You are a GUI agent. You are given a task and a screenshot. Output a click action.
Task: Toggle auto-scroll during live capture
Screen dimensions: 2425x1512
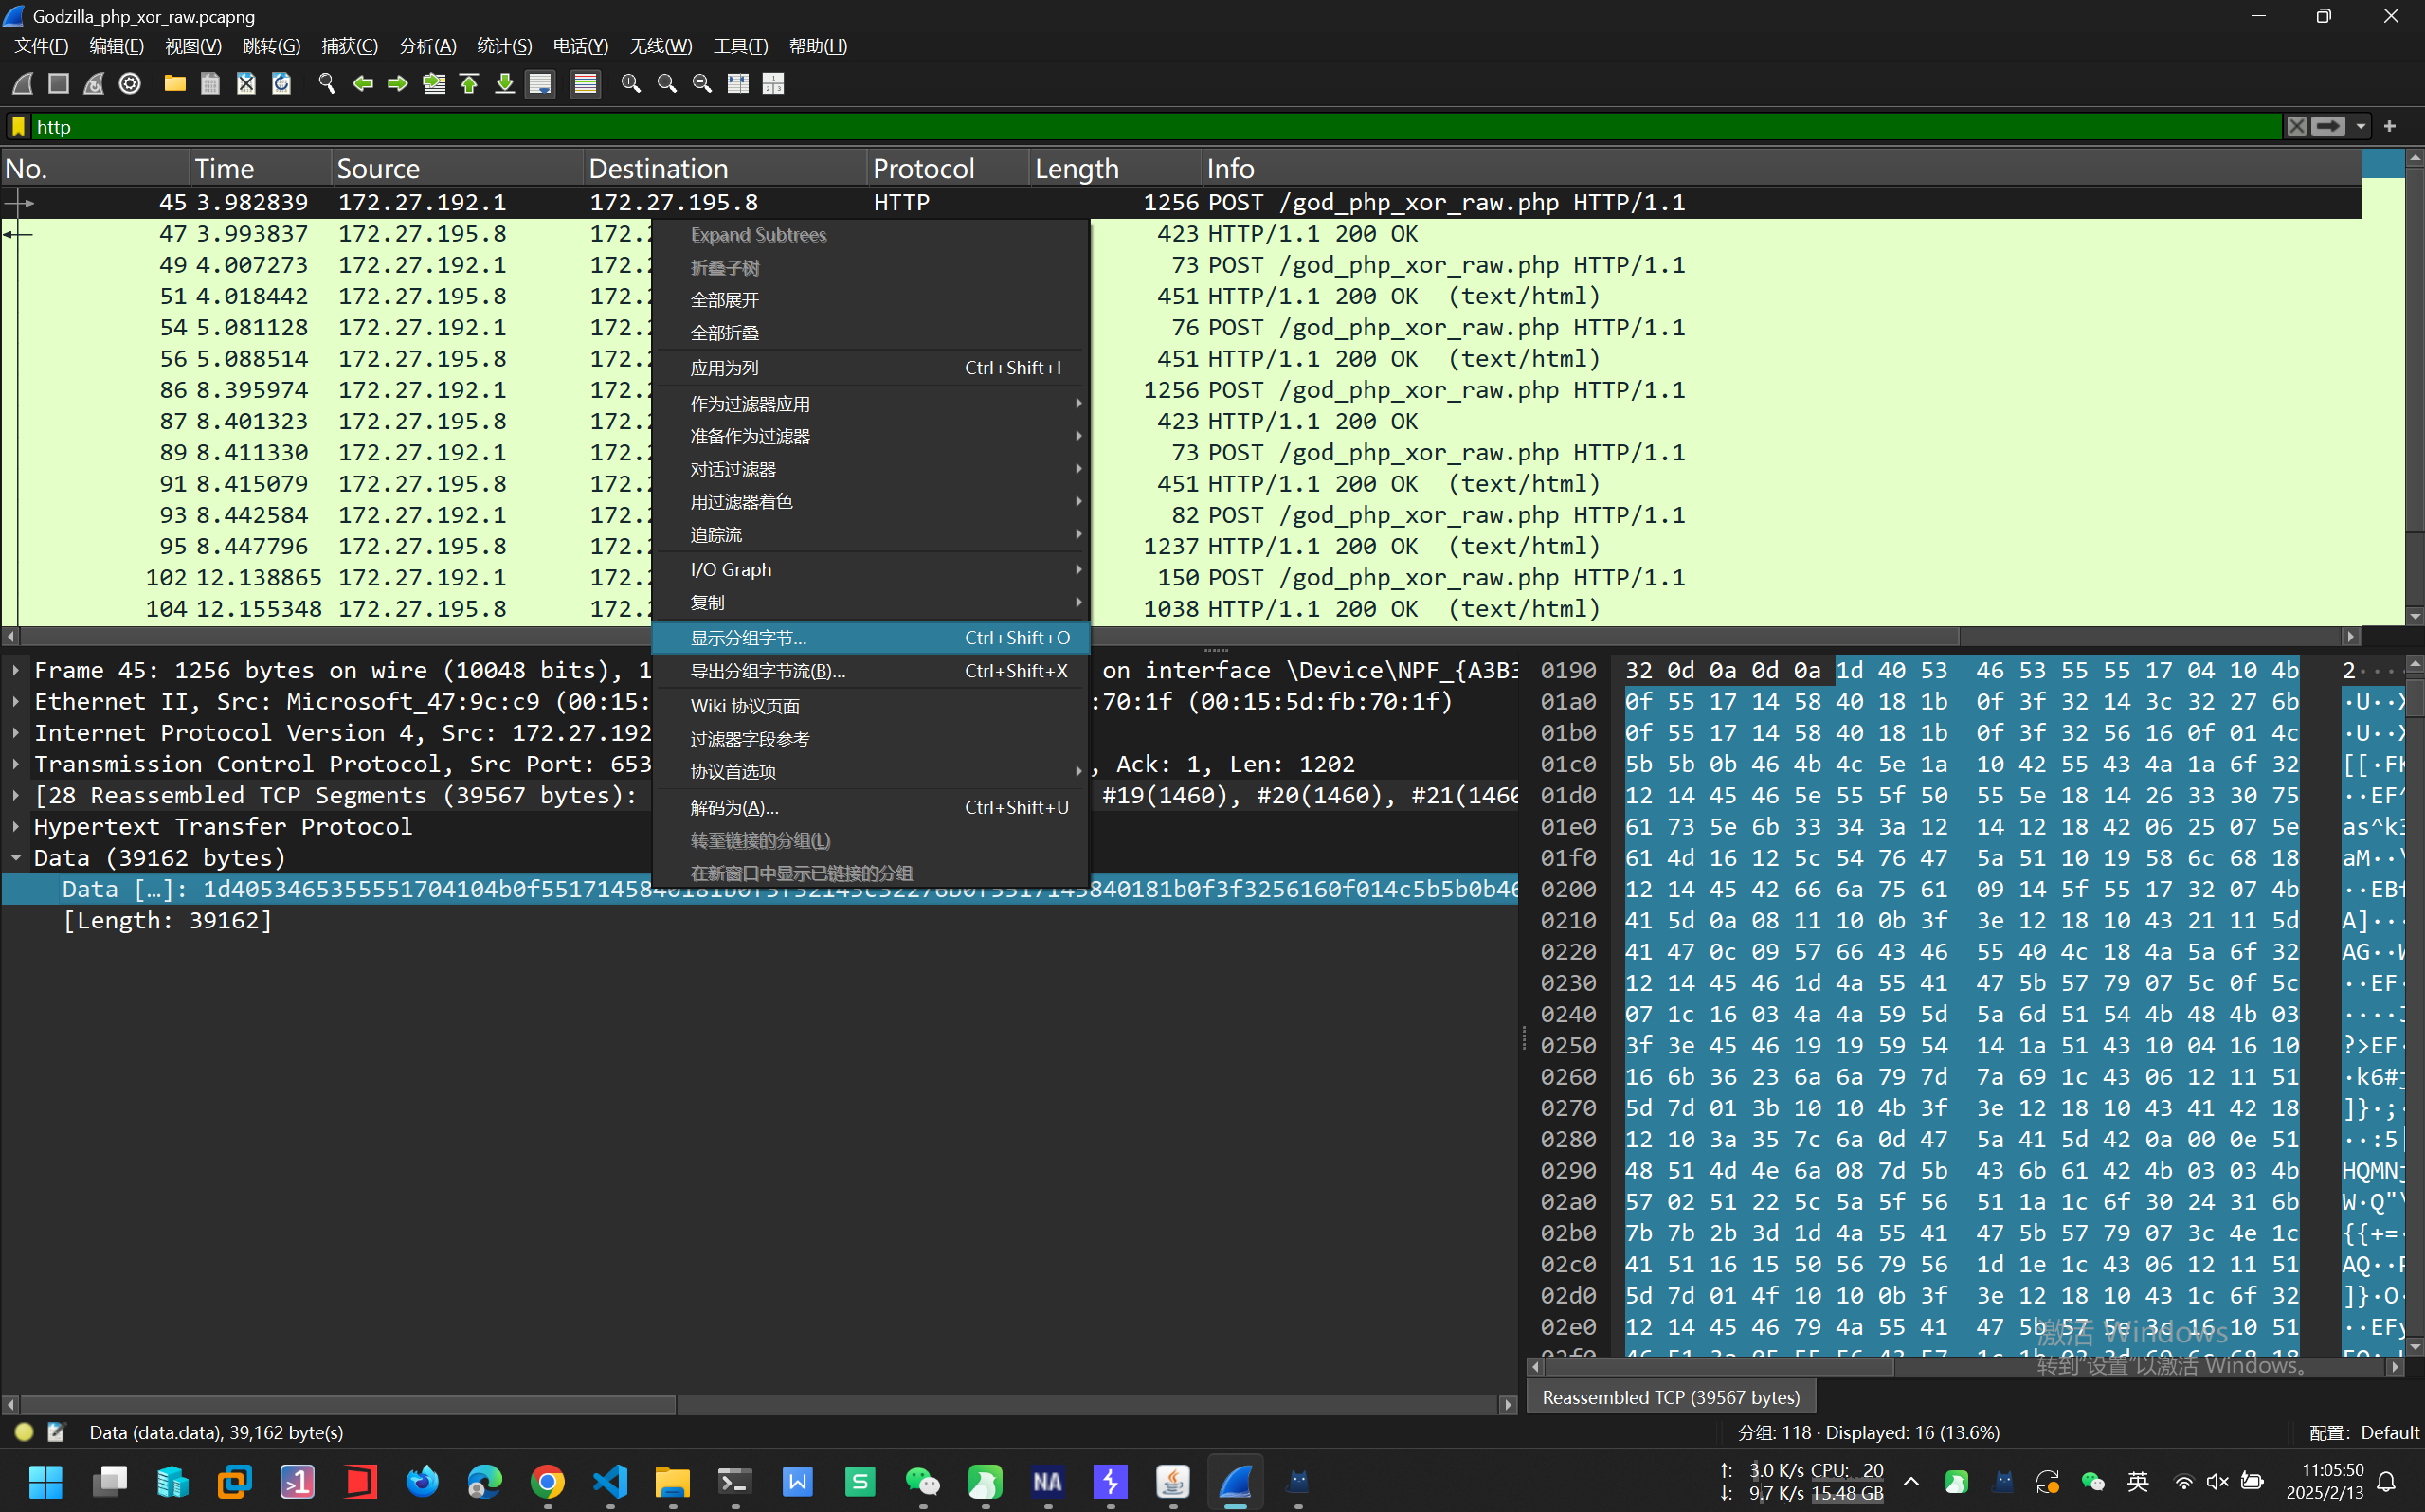point(541,84)
